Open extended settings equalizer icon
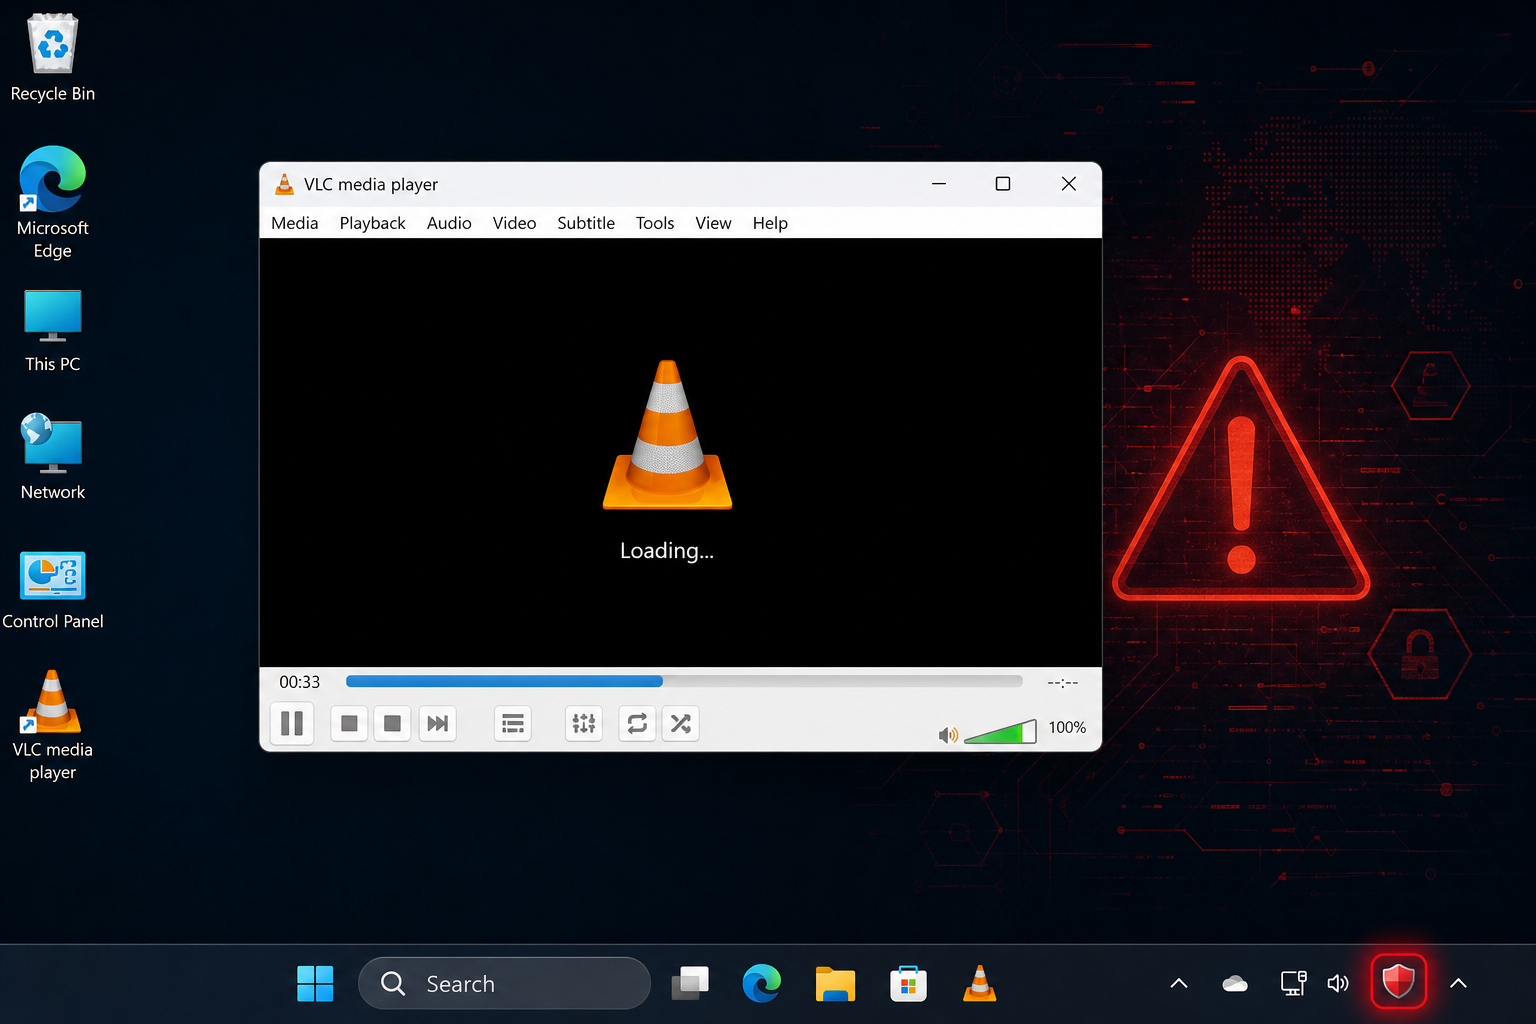Image resolution: width=1536 pixels, height=1024 pixels. click(584, 723)
